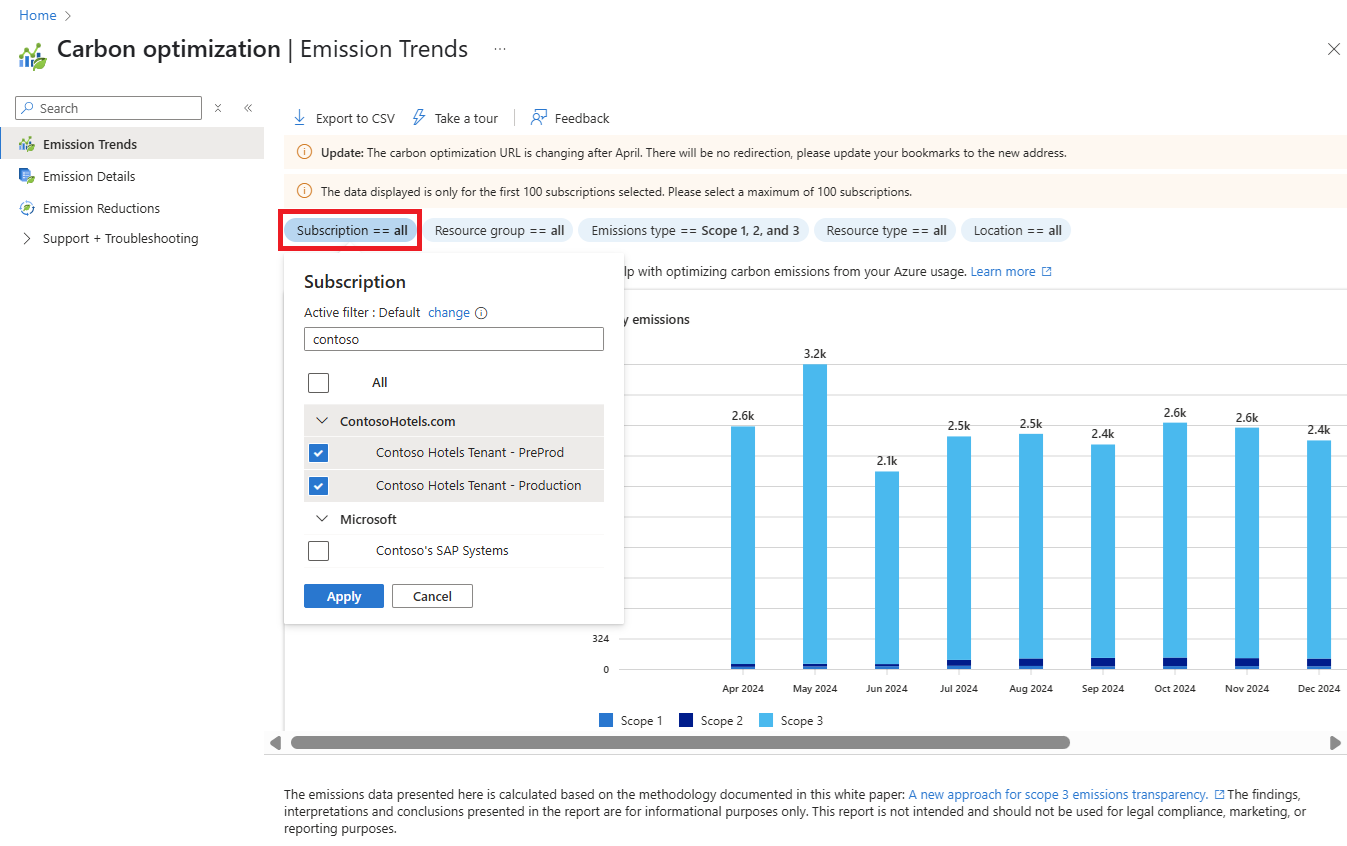Viewport: 1347px width, 846px height.
Task: Click the sidebar Search field
Action: [109, 108]
